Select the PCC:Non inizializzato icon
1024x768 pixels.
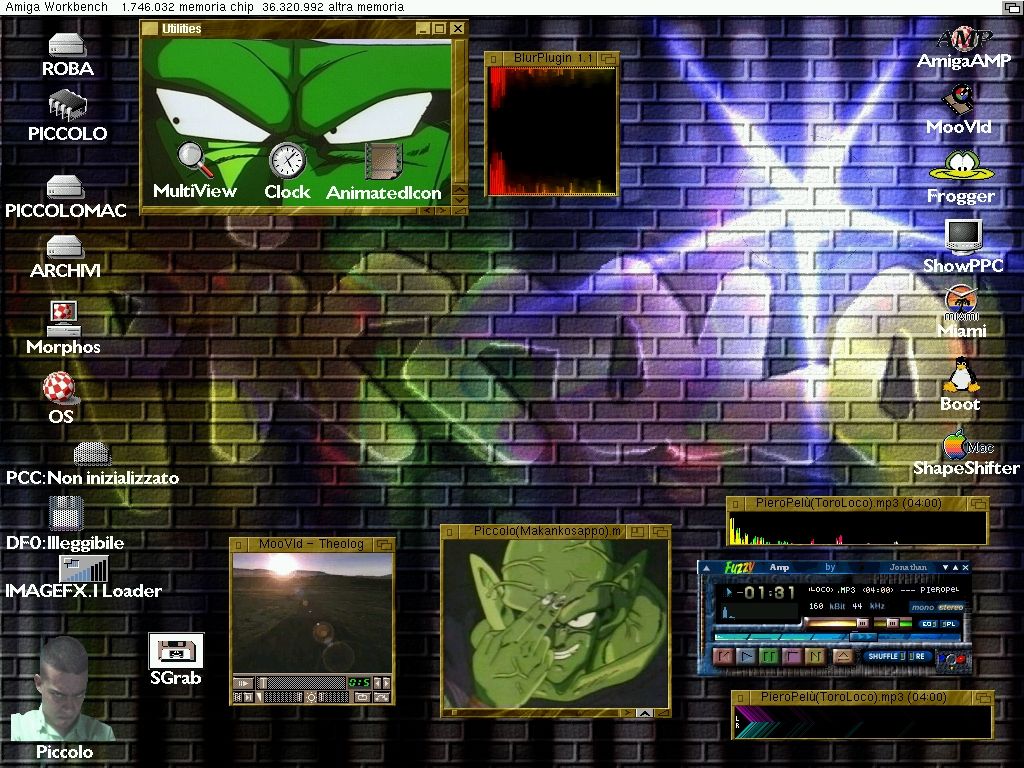pos(92,464)
